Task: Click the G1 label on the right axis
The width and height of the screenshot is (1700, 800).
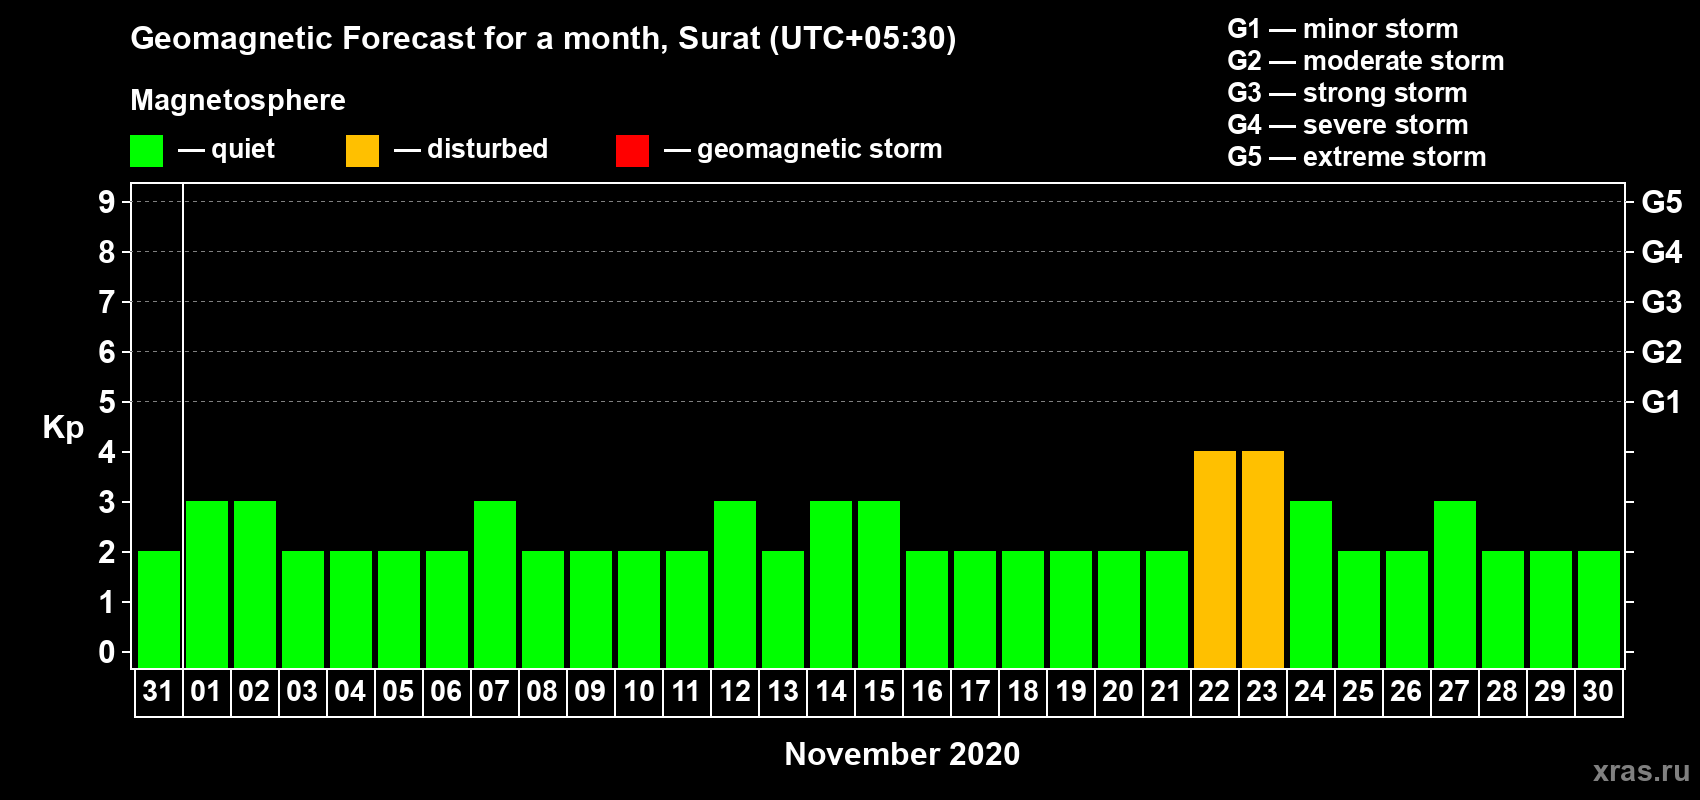Action: (1661, 402)
